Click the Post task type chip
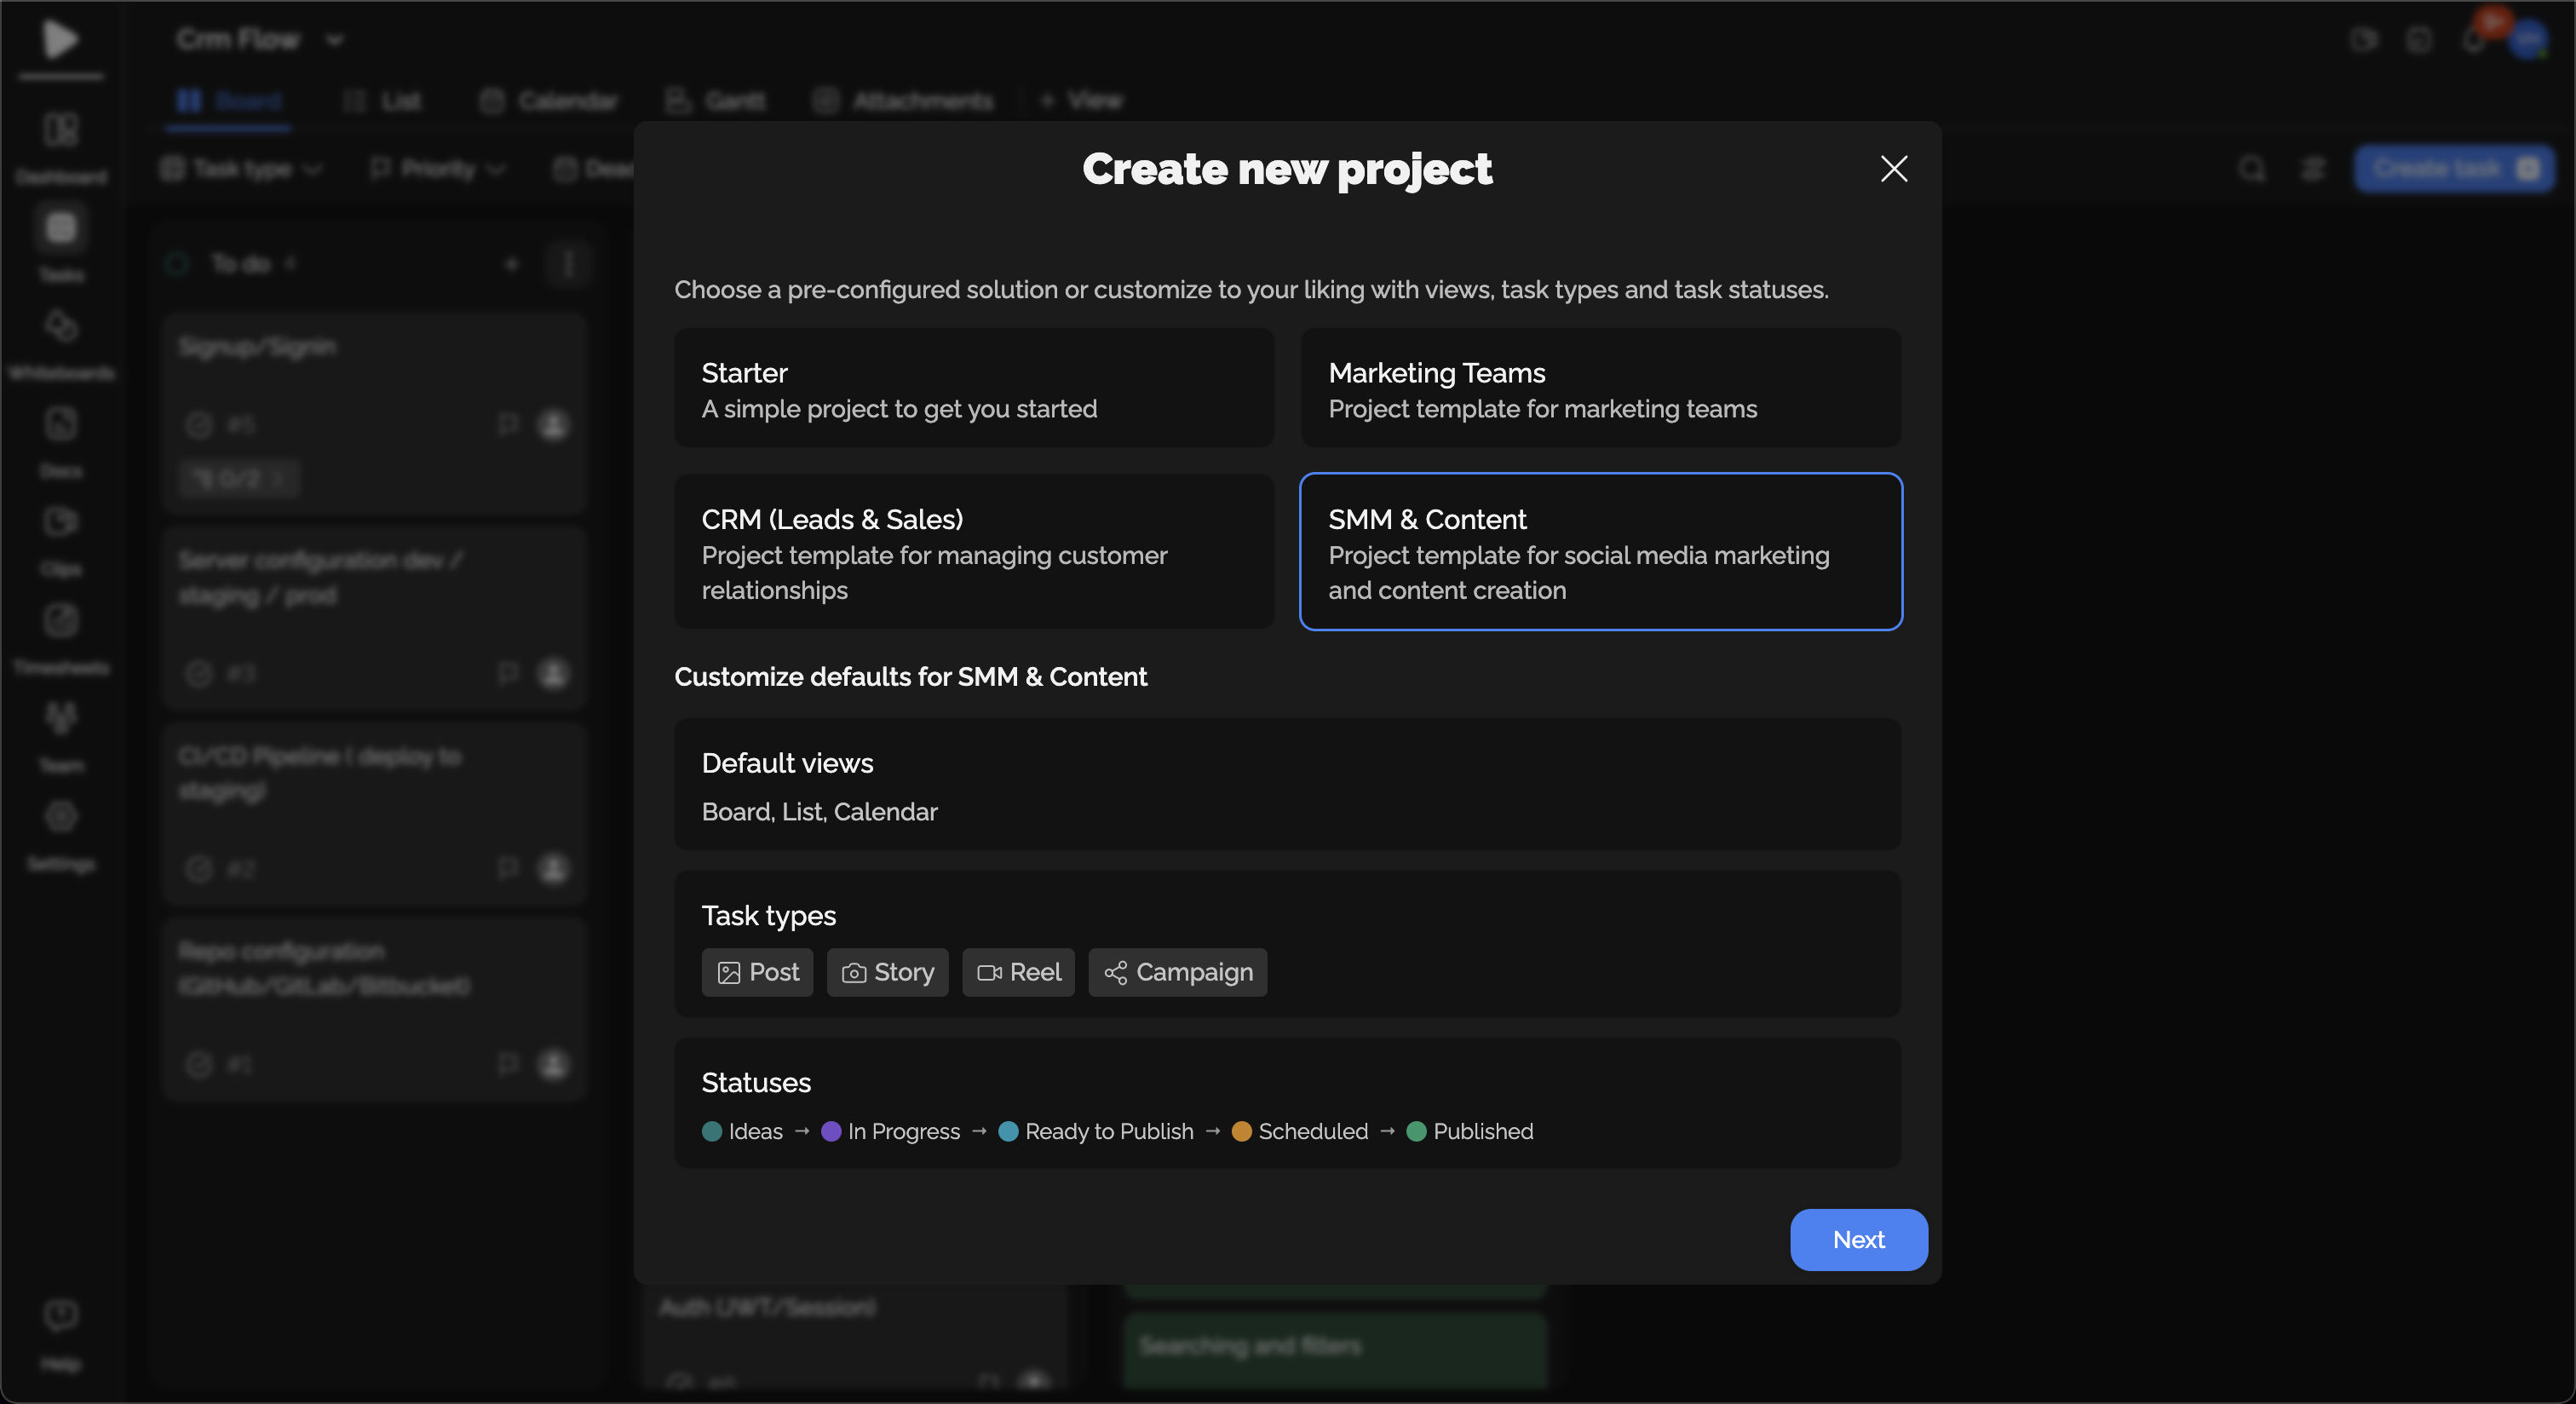 [757, 972]
